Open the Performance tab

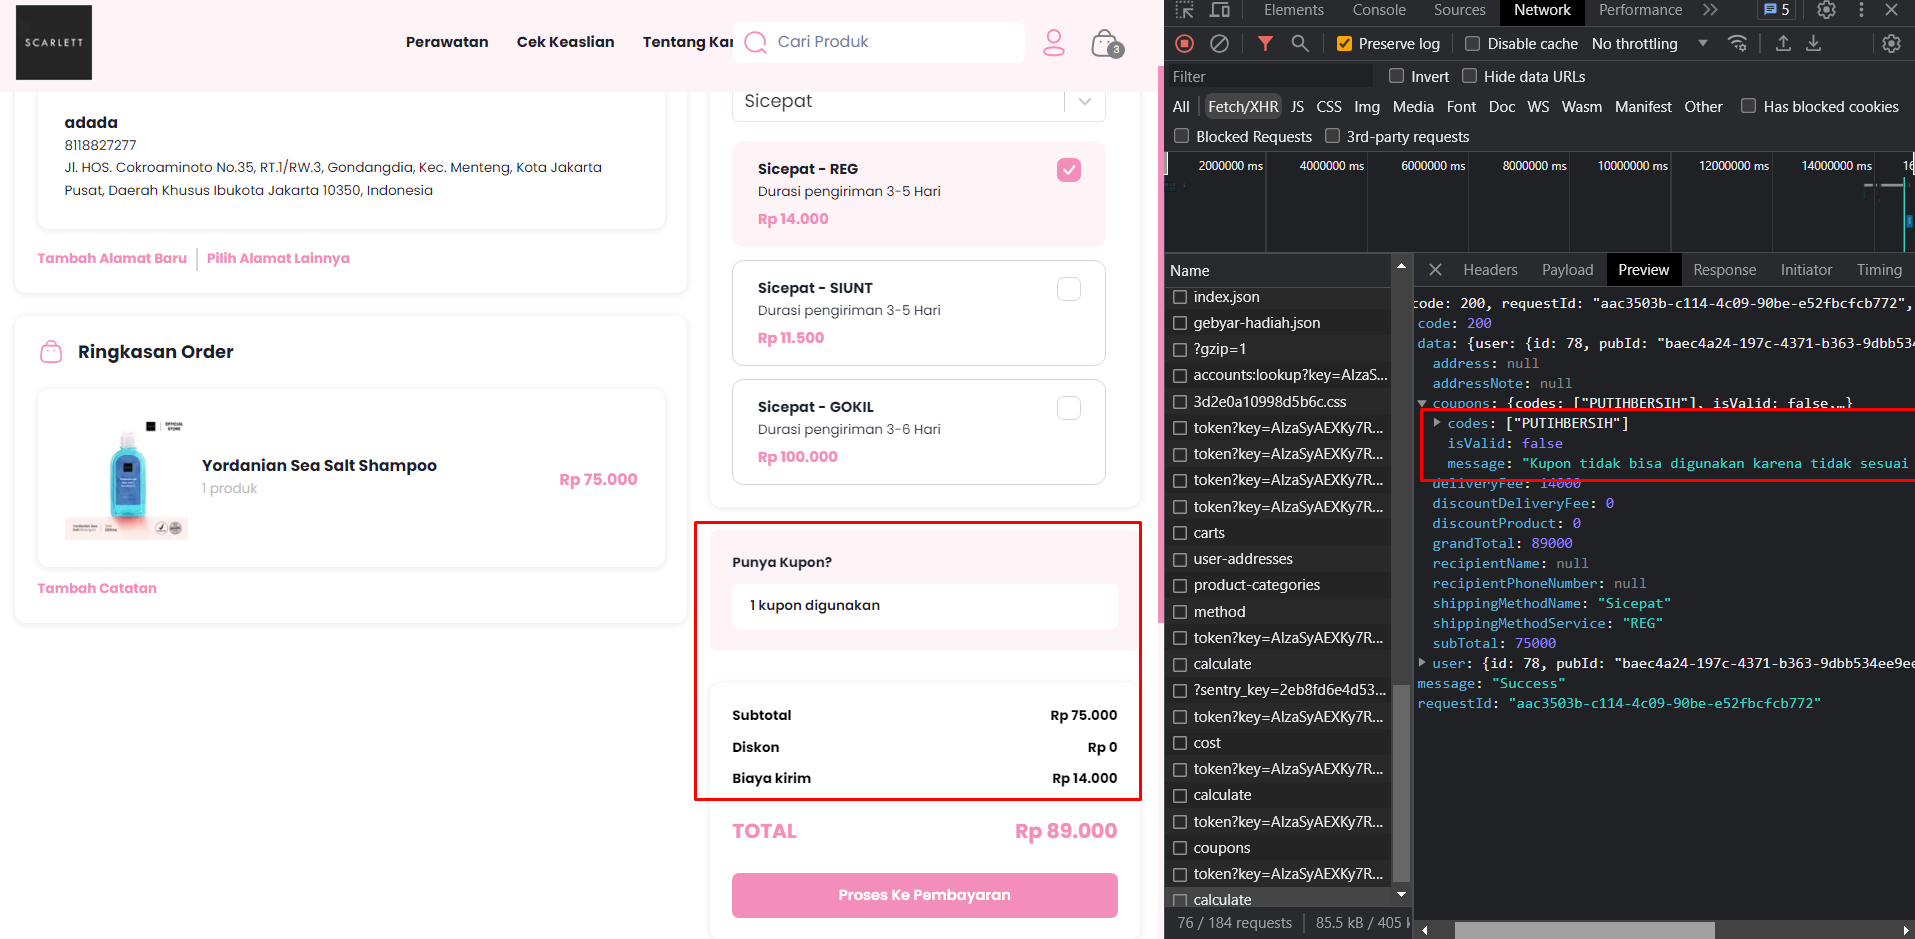[1640, 10]
